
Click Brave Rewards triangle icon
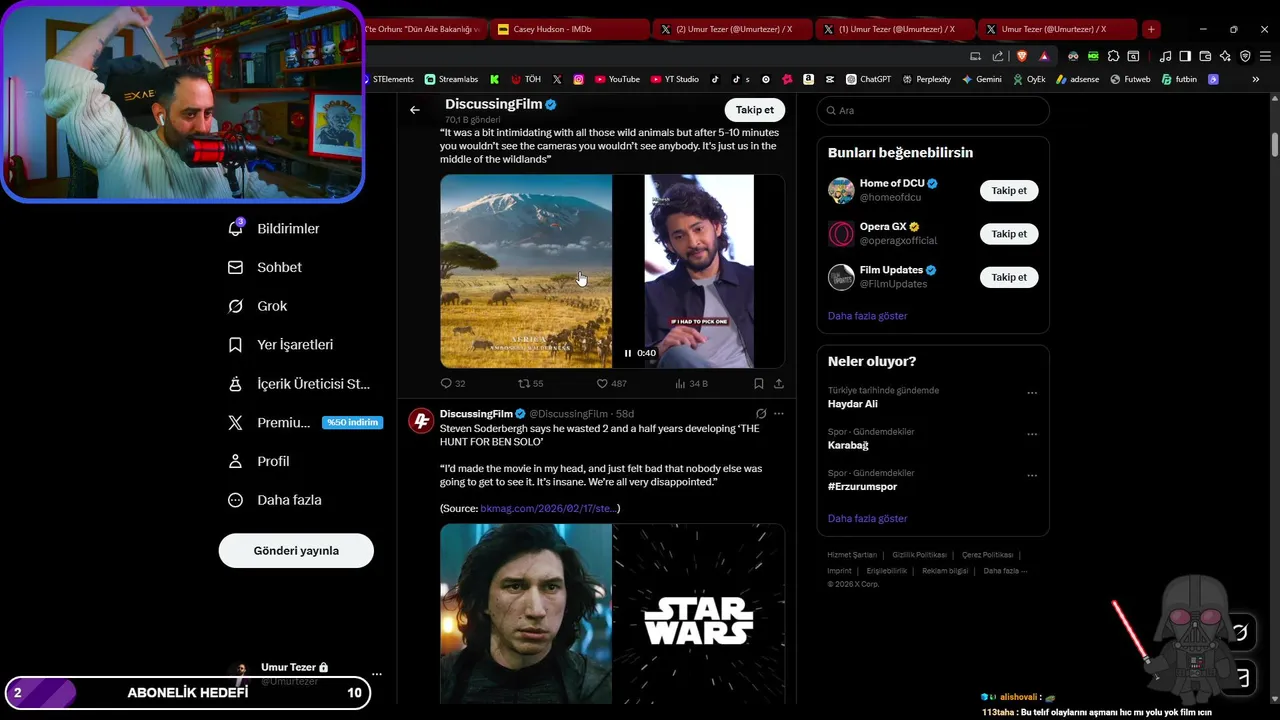1044,56
